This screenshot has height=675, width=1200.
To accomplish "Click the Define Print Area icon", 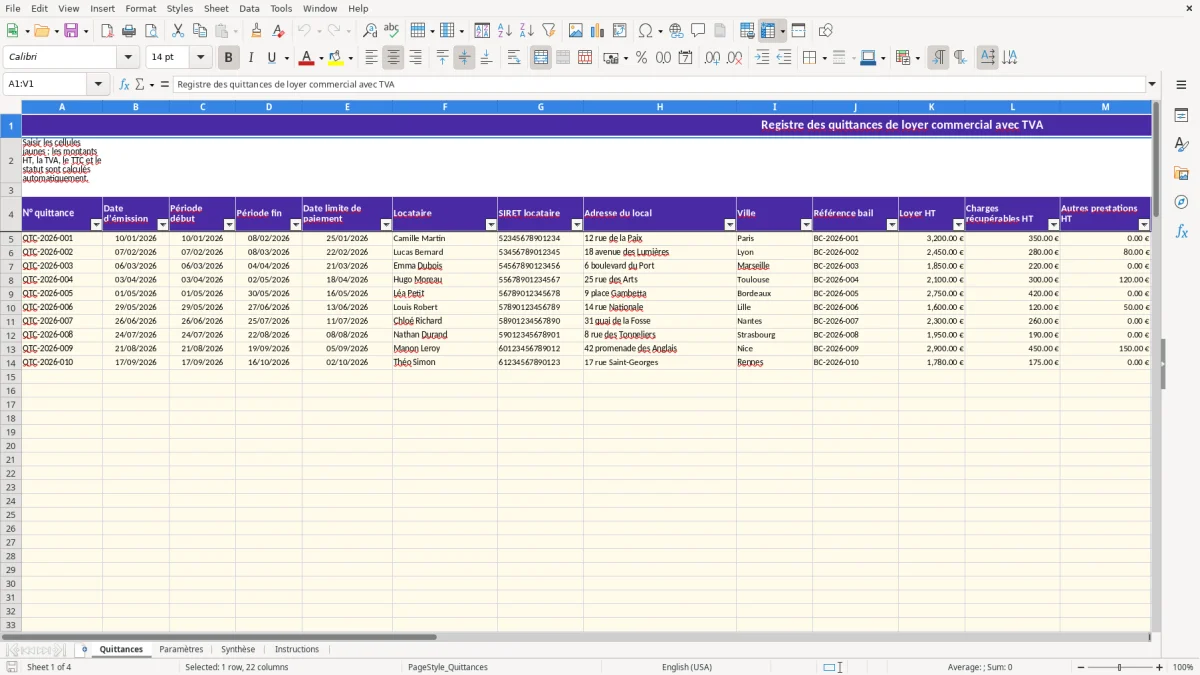I will click(x=747, y=31).
